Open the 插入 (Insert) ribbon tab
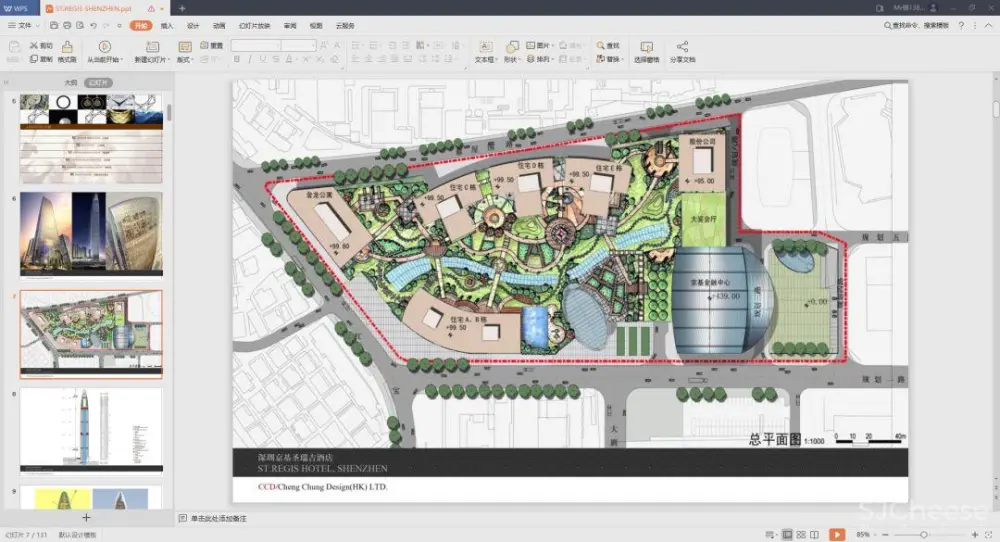Viewport: 1000px width, 542px height. pyautogui.click(x=167, y=25)
